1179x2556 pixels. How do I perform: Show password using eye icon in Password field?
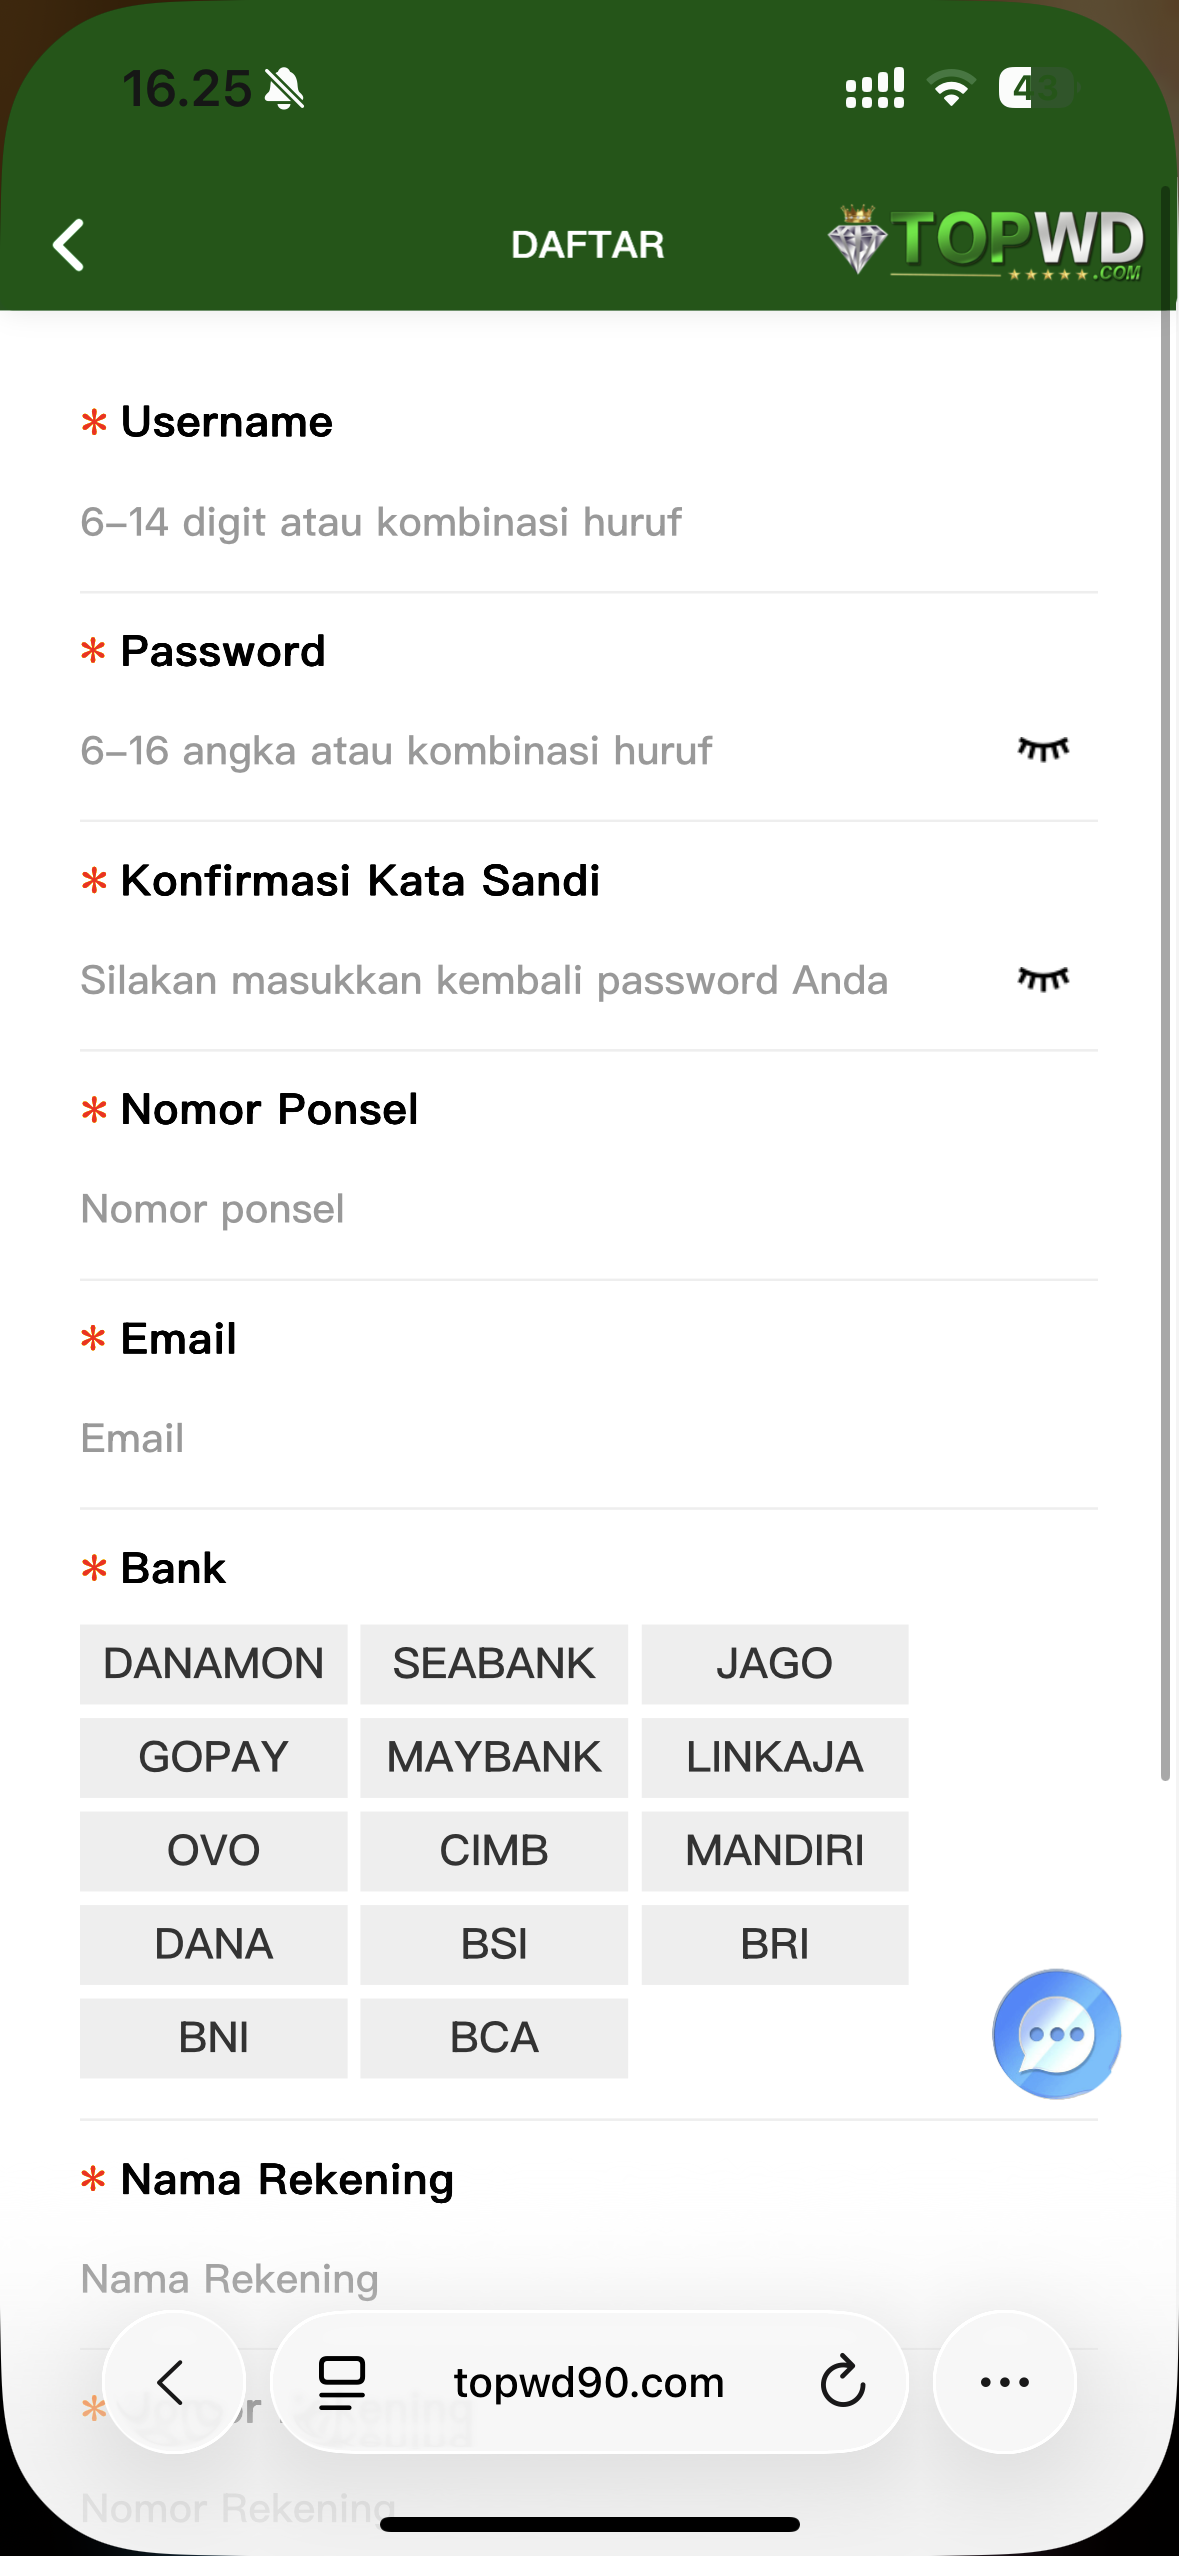click(x=1043, y=749)
